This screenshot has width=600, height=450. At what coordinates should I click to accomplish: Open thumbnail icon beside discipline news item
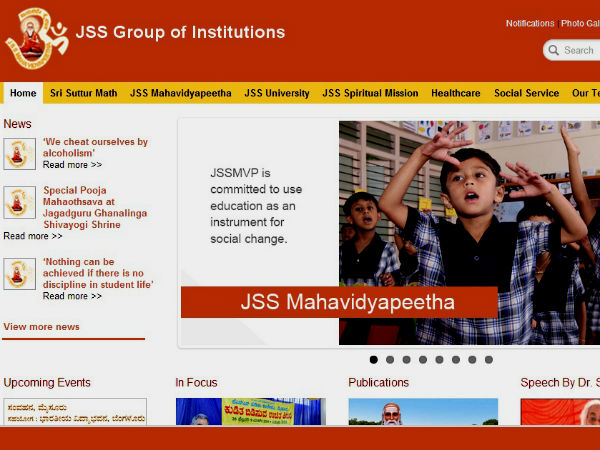click(19, 275)
